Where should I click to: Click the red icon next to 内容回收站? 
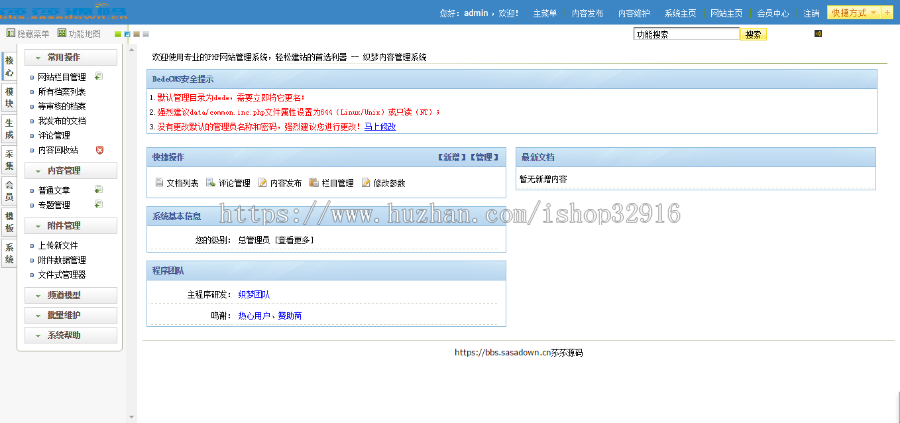(99, 150)
